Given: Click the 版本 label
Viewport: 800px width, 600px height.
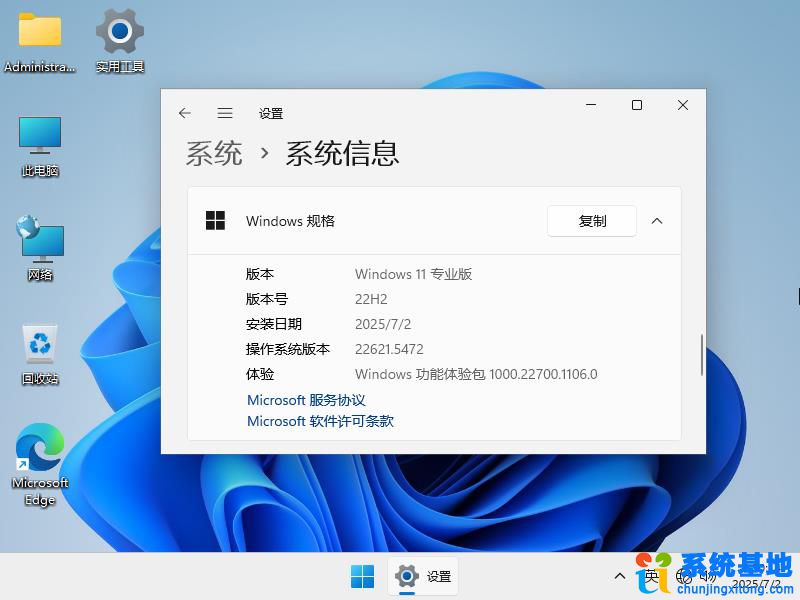Looking at the screenshot, I should 260,274.
